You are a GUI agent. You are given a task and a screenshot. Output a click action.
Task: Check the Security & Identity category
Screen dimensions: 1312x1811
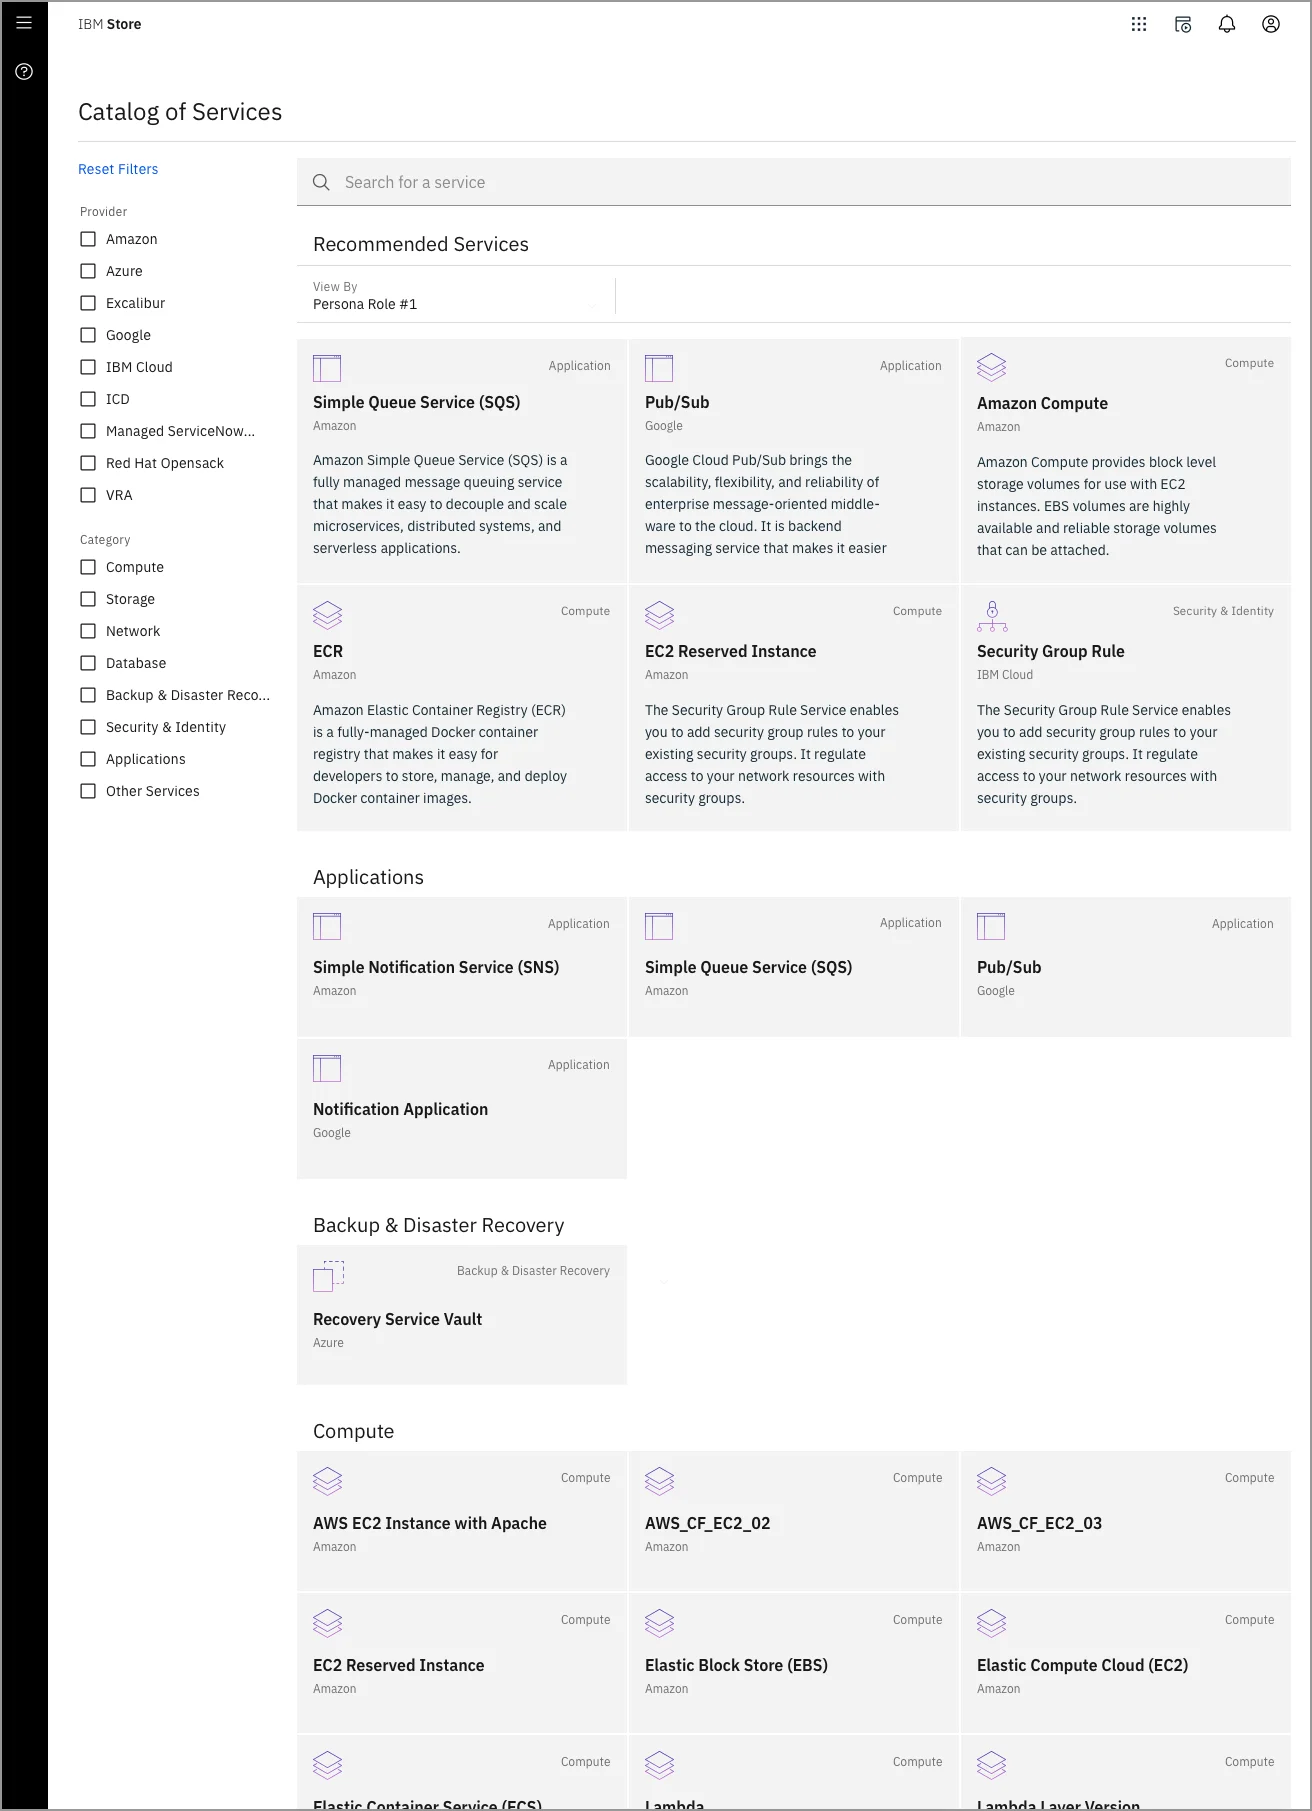88,727
